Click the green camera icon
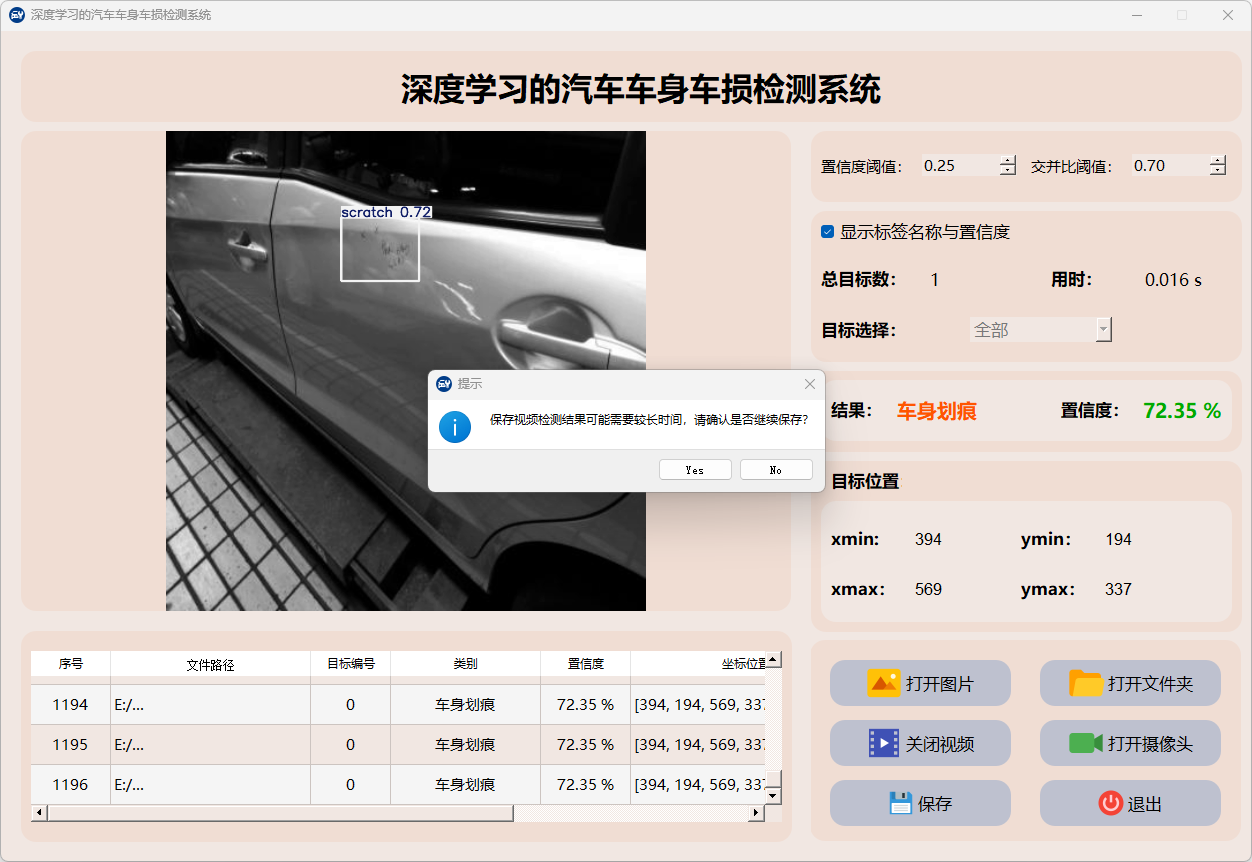1252x862 pixels. [x=1085, y=743]
